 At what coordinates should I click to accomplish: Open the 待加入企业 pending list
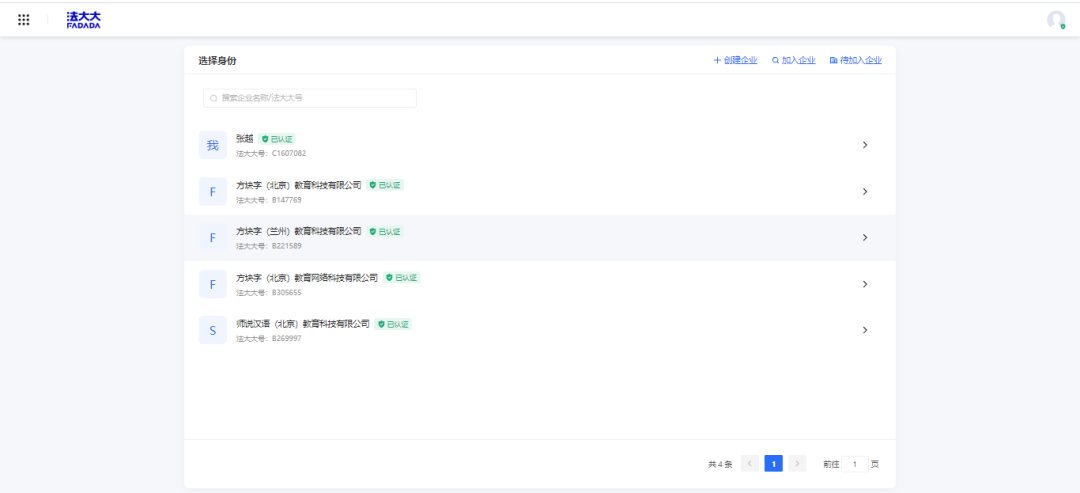(x=856, y=61)
